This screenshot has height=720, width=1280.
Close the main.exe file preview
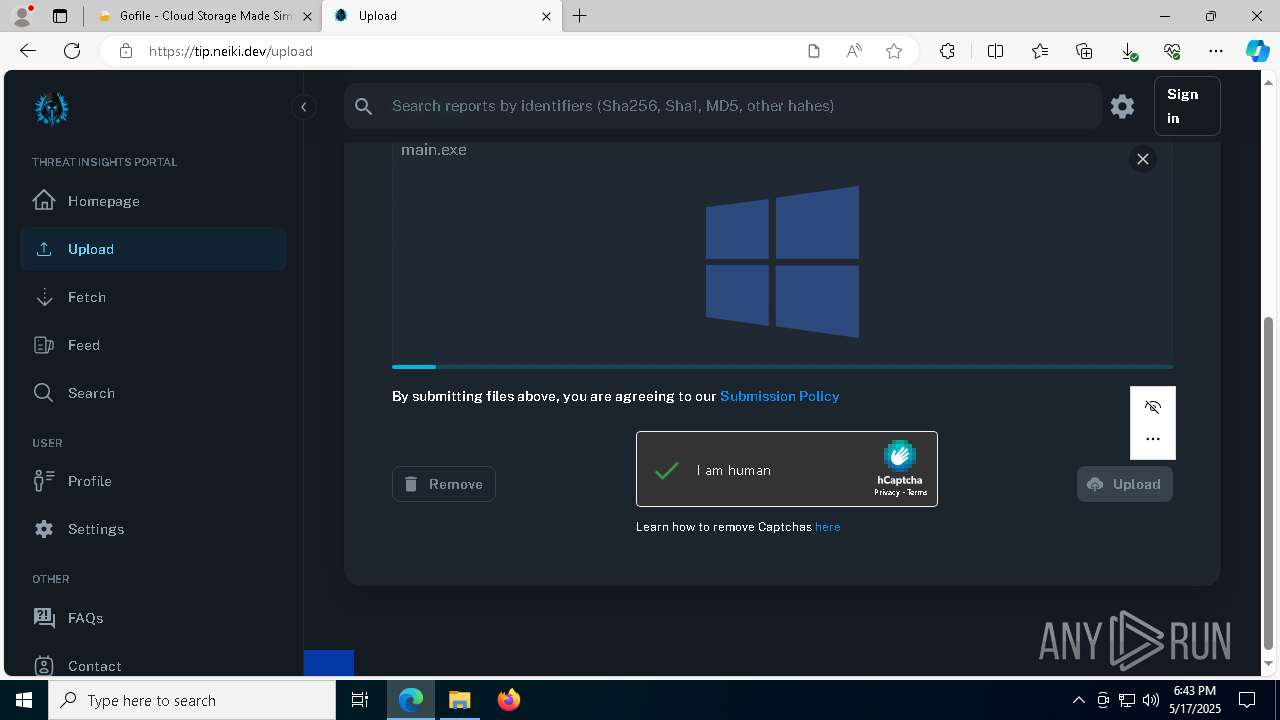tap(1142, 159)
